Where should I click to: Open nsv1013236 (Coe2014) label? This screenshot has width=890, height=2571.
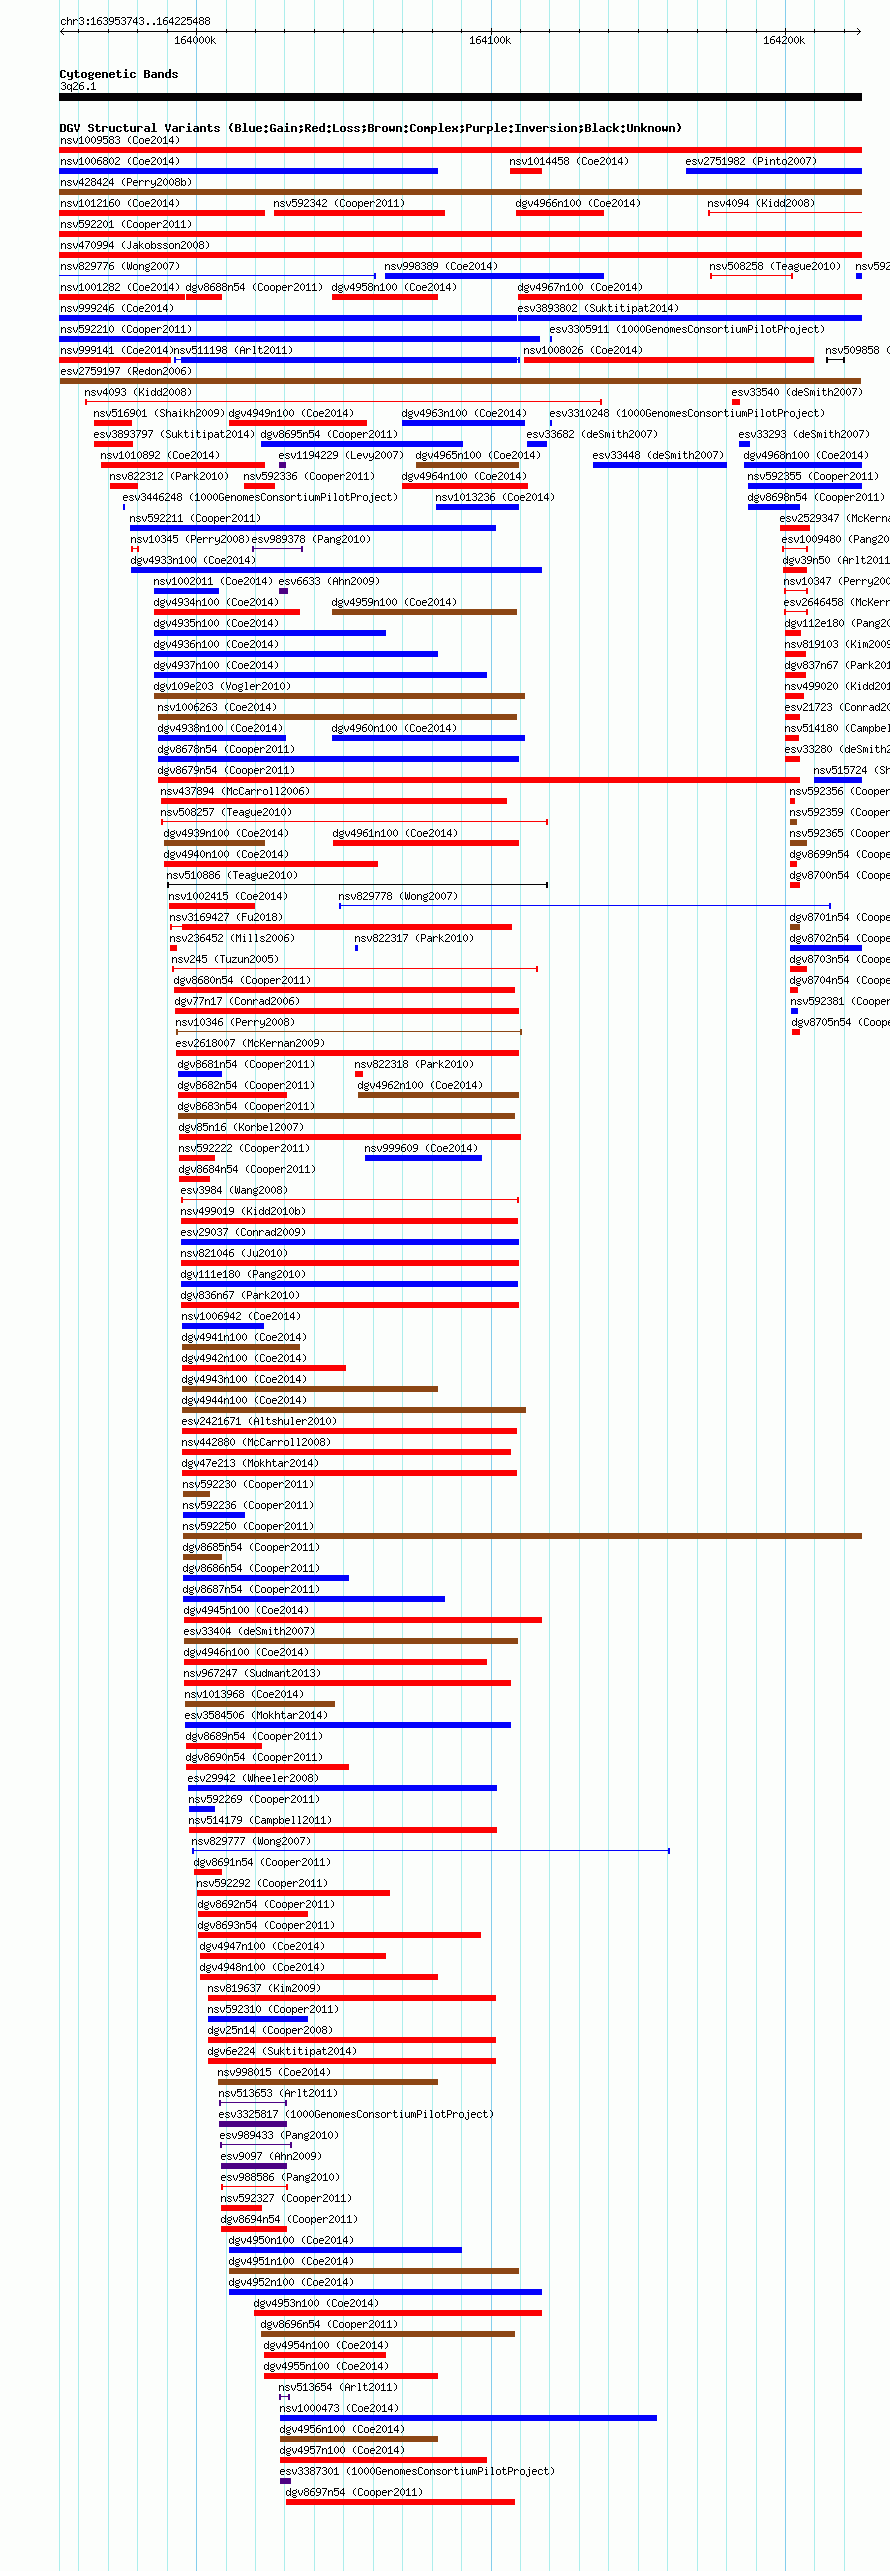[495, 497]
